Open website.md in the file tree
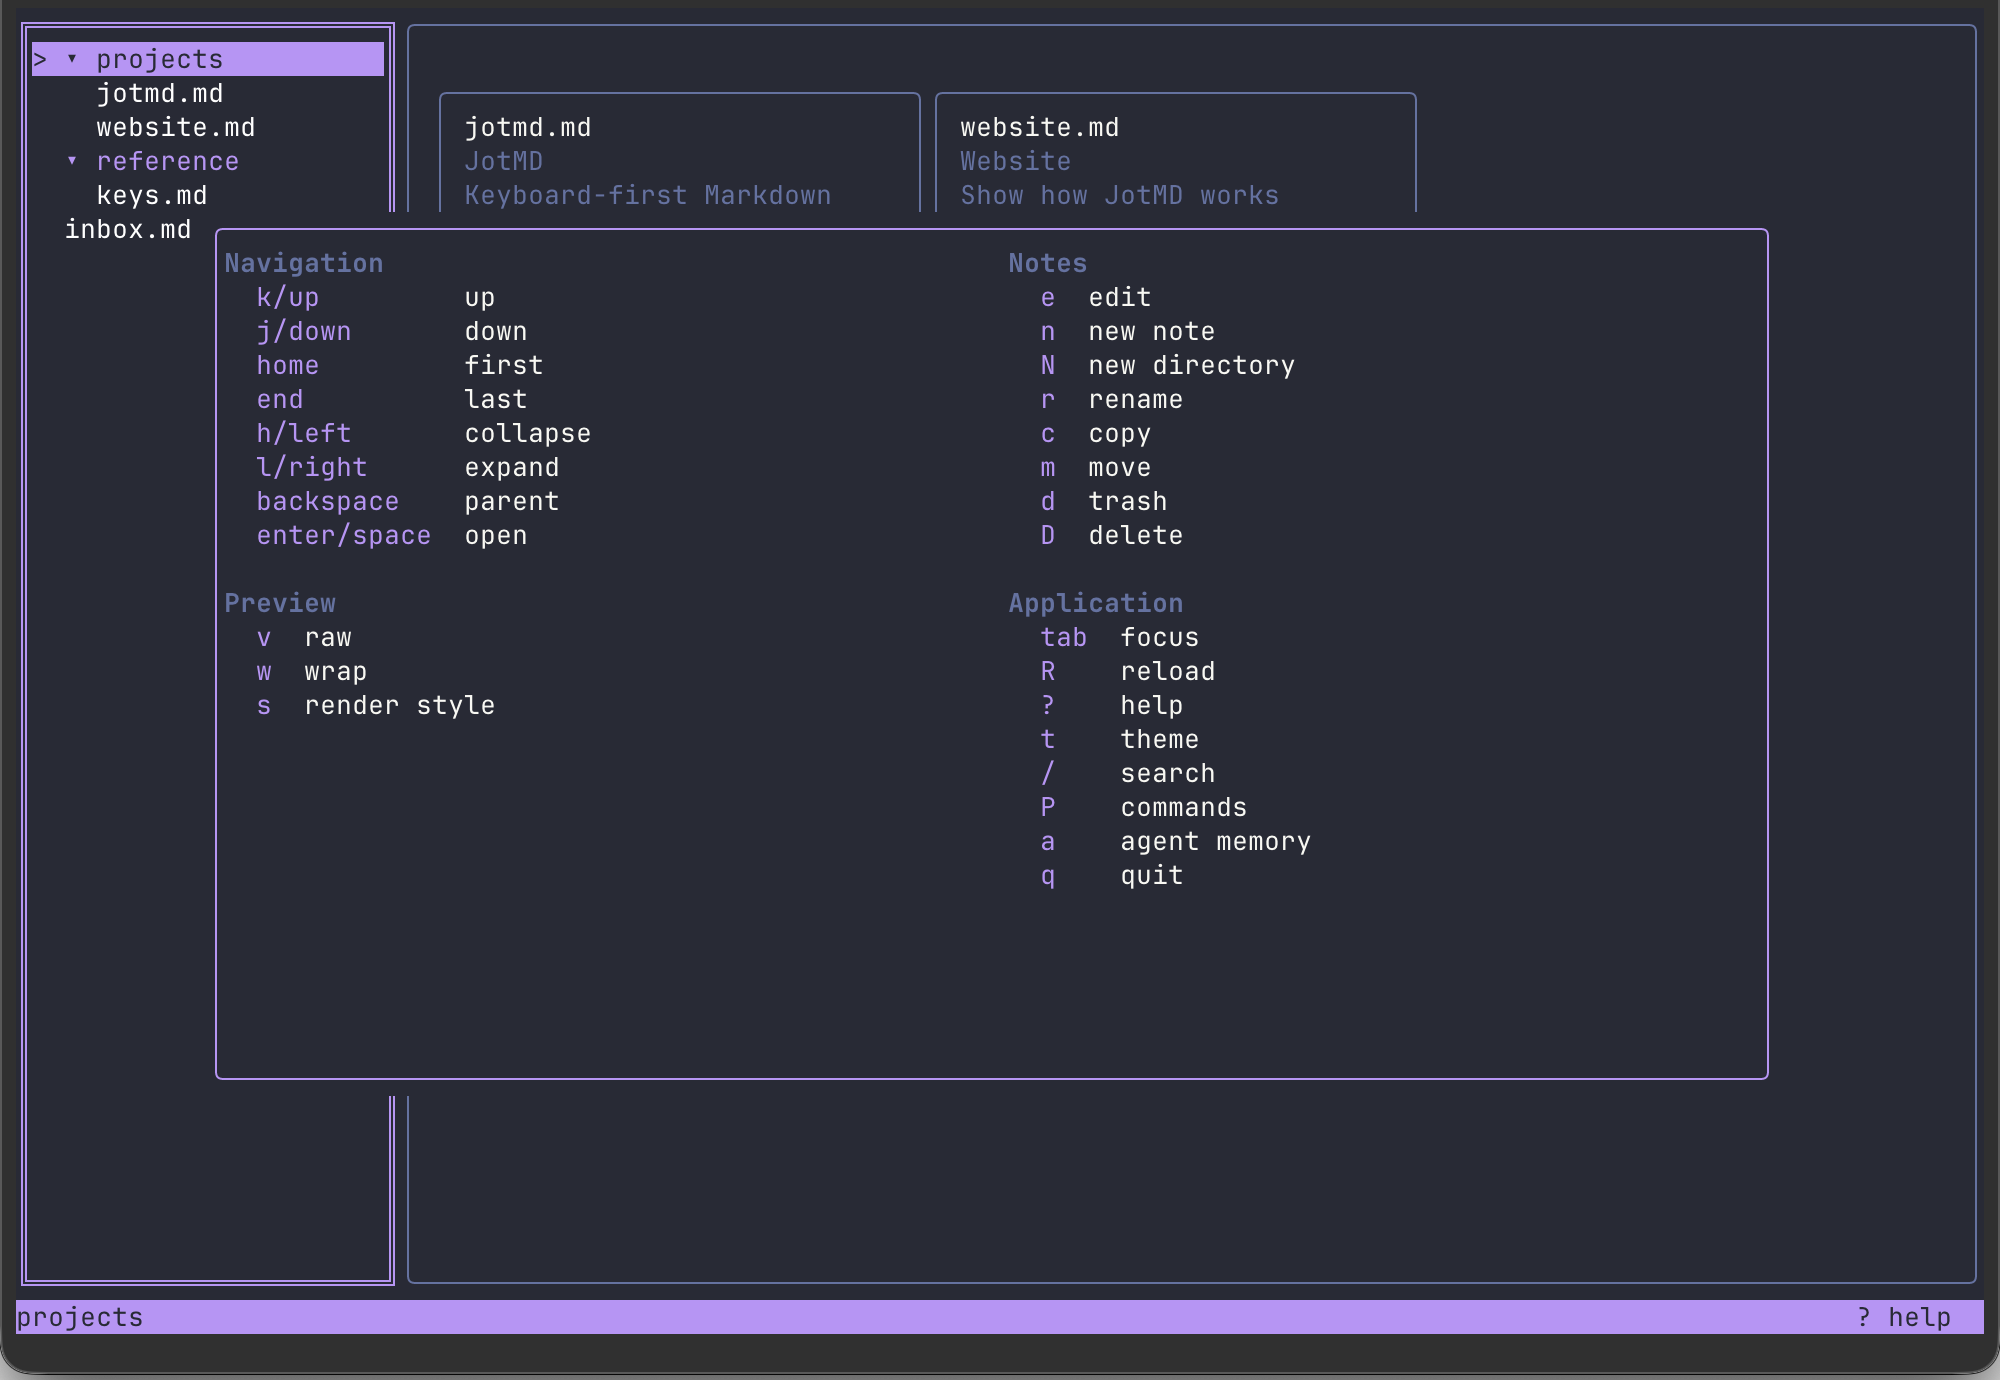This screenshot has width=2000, height=1380. (176, 127)
